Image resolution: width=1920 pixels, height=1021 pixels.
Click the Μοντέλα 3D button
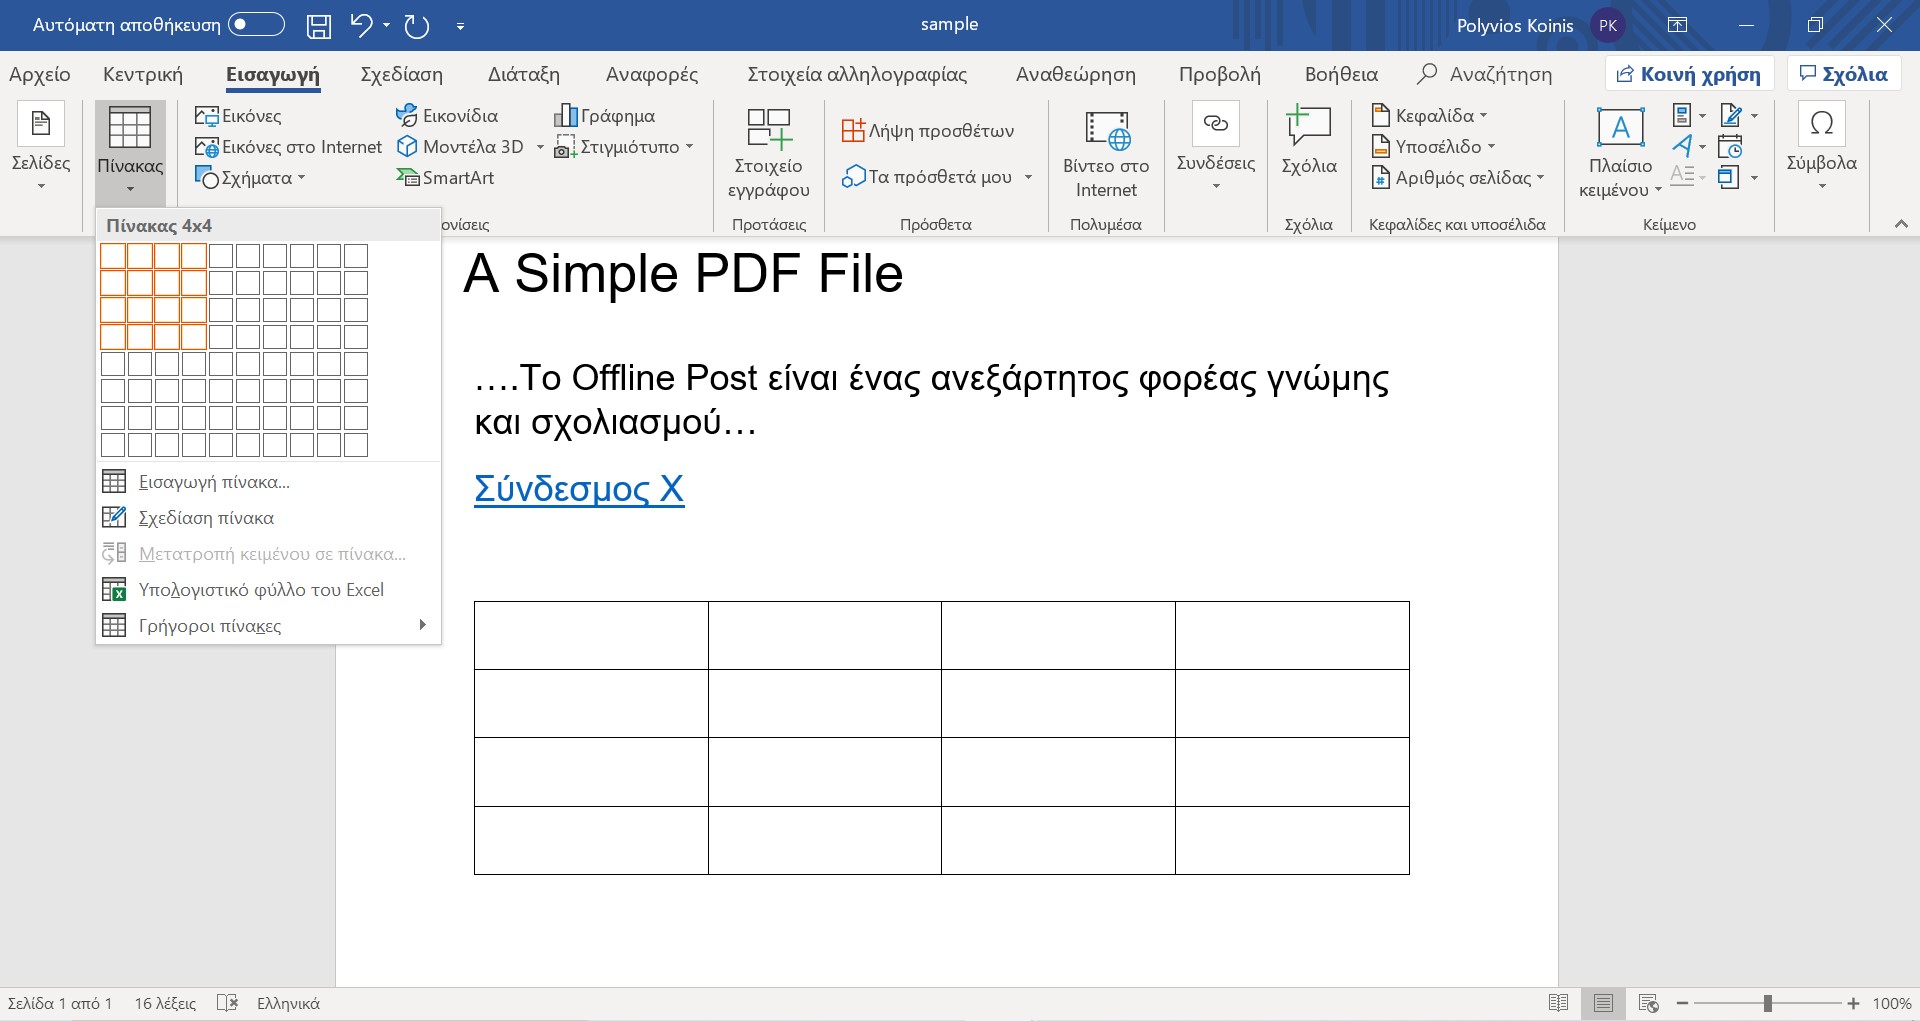(x=461, y=147)
